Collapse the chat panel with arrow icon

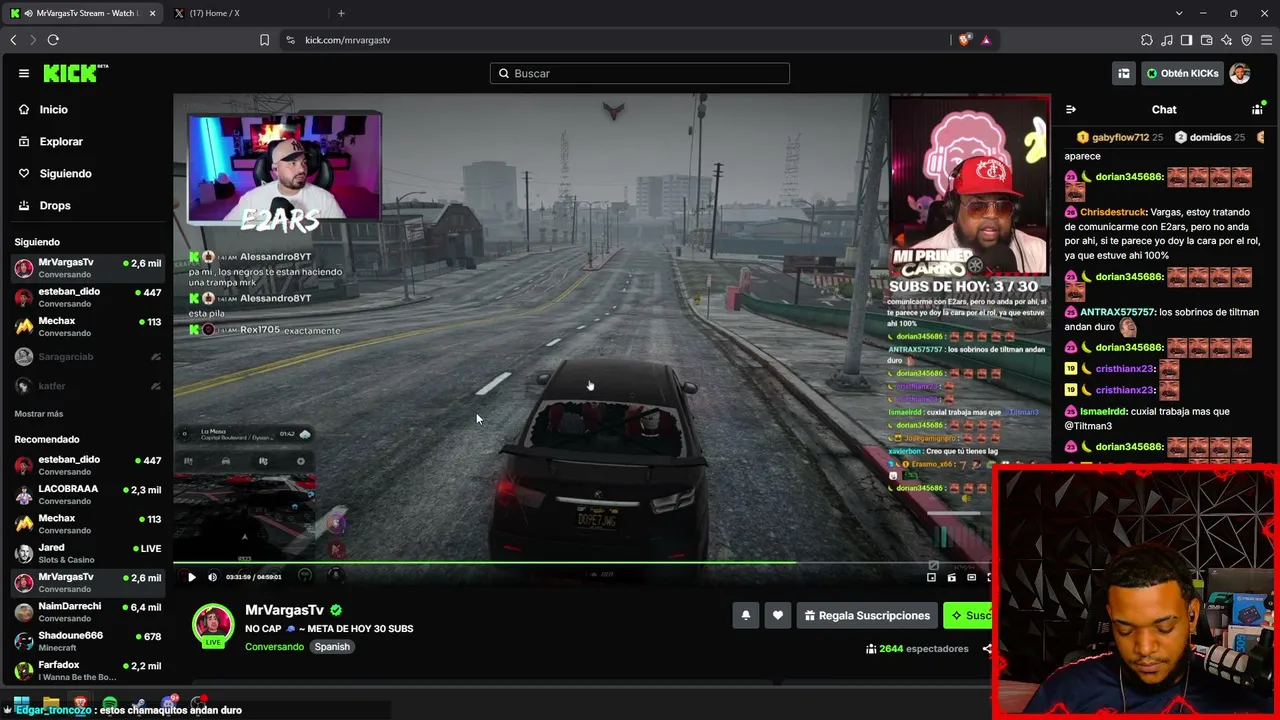[1071, 109]
